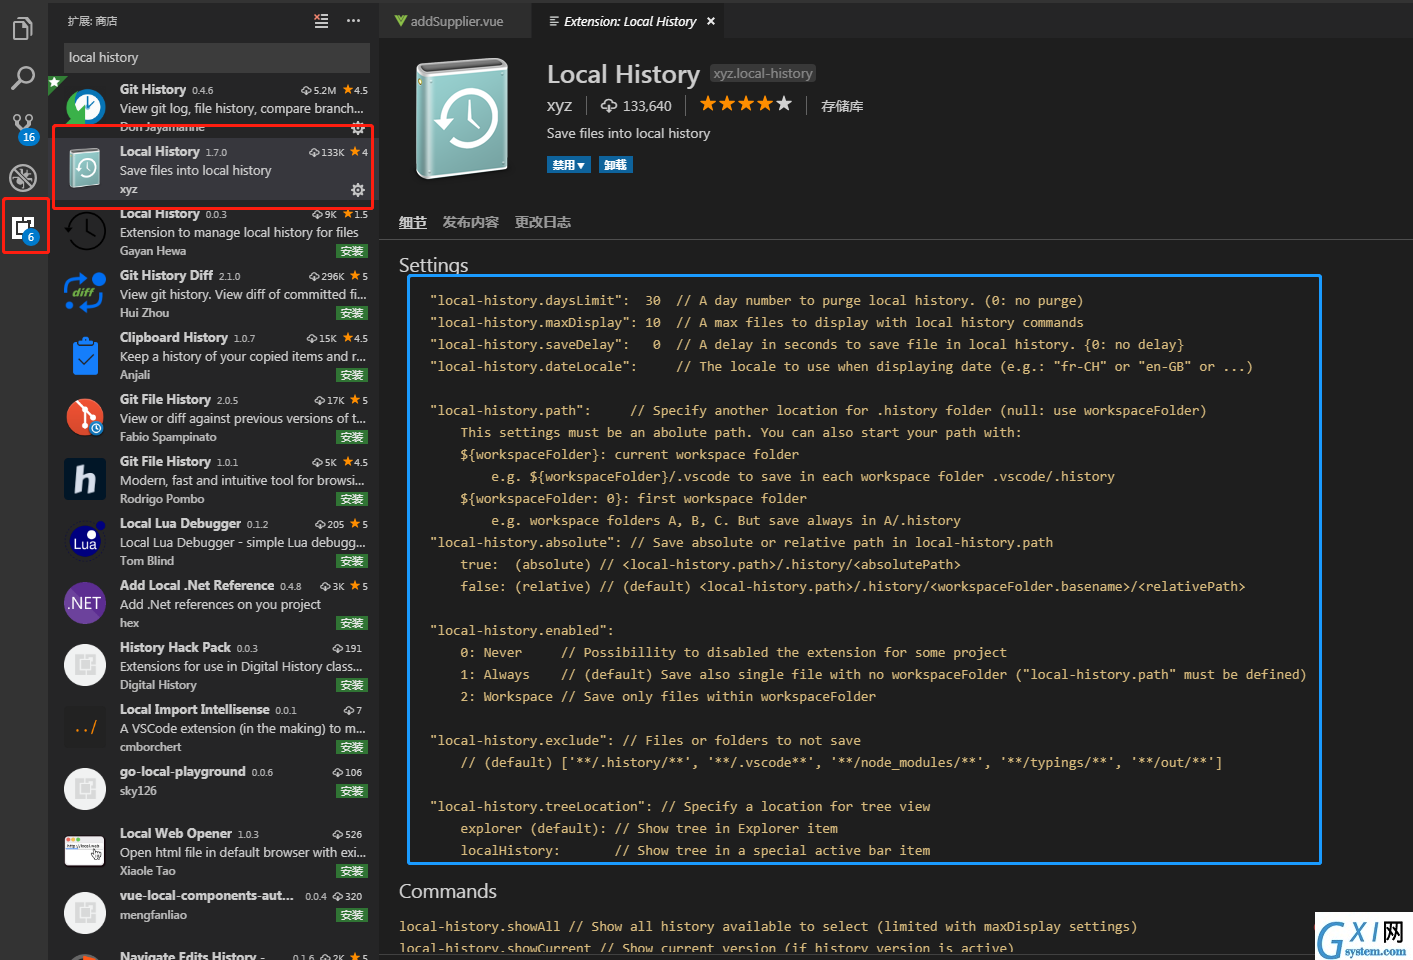This screenshot has width=1413, height=960.
Task: Click the large Local History extension icon
Action: click(x=462, y=119)
